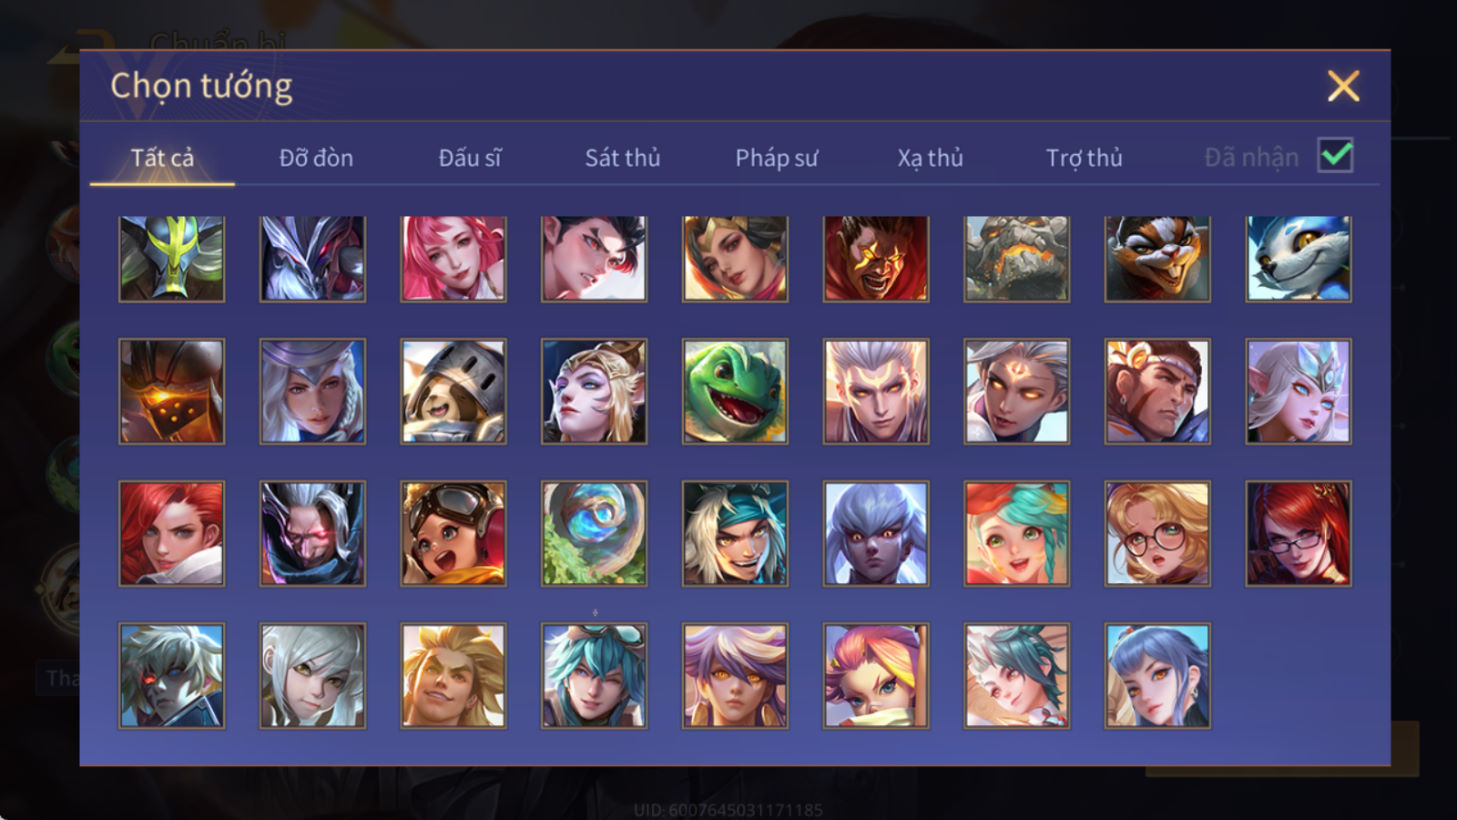Switch to the Đỡ đòn tab
This screenshot has width=1457, height=820.
click(x=316, y=158)
